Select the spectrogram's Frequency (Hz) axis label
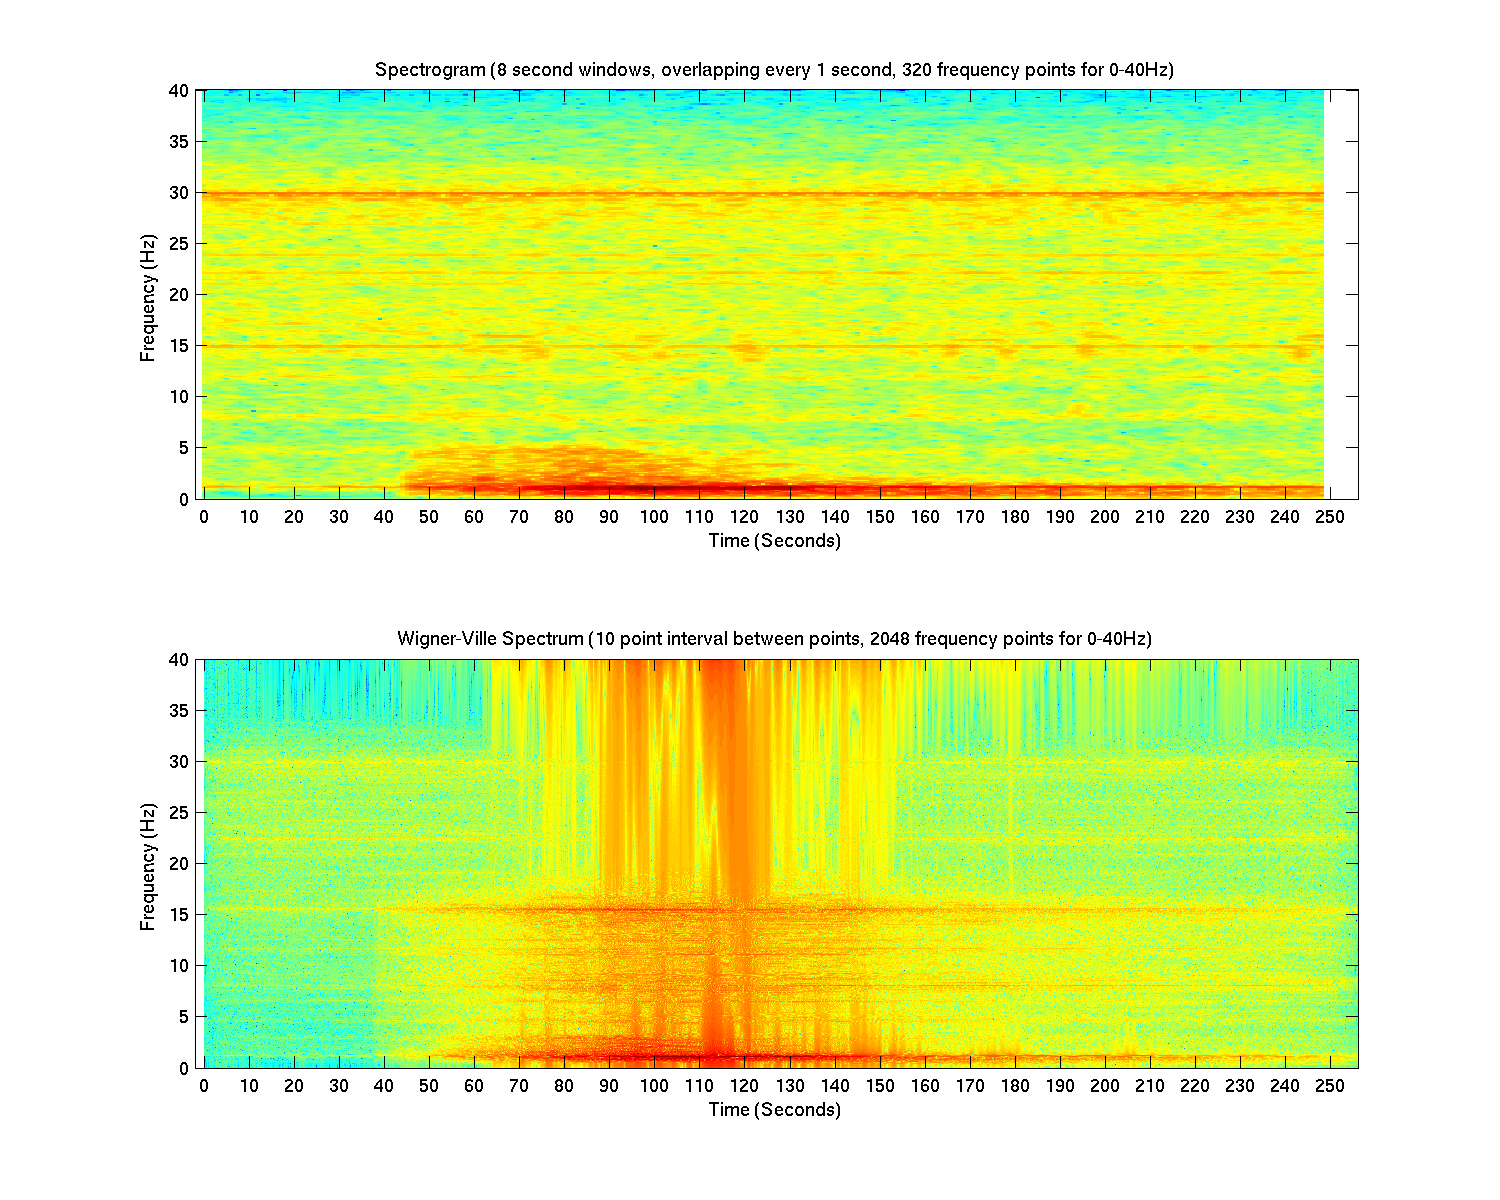This screenshot has width=1500, height=1200. point(148,298)
